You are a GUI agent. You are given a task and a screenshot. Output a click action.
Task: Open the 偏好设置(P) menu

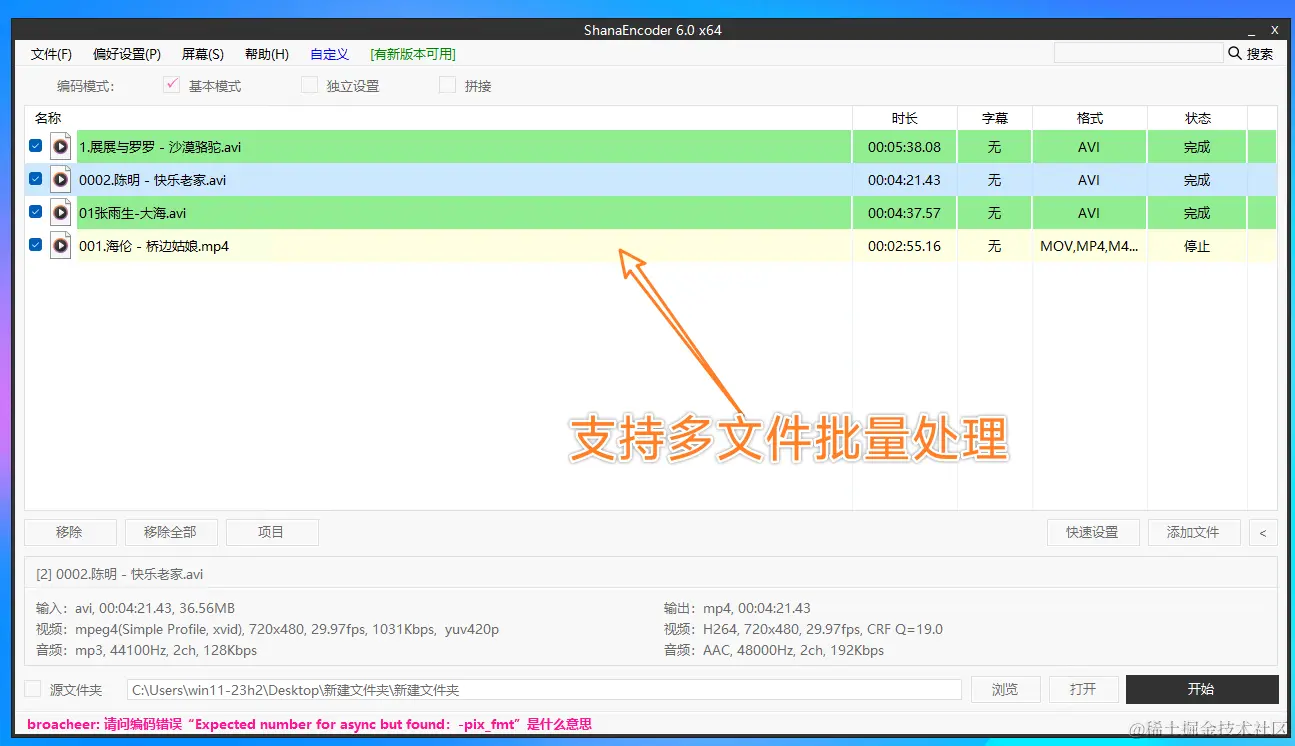pyautogui.click(x=127, y=54)
